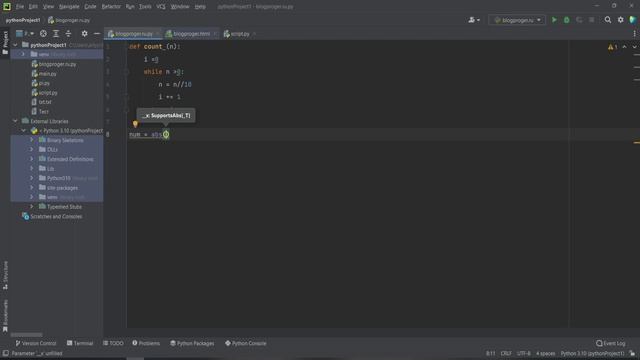Open the Edit menu
The image size is (640, 360).
coord(33,7)
